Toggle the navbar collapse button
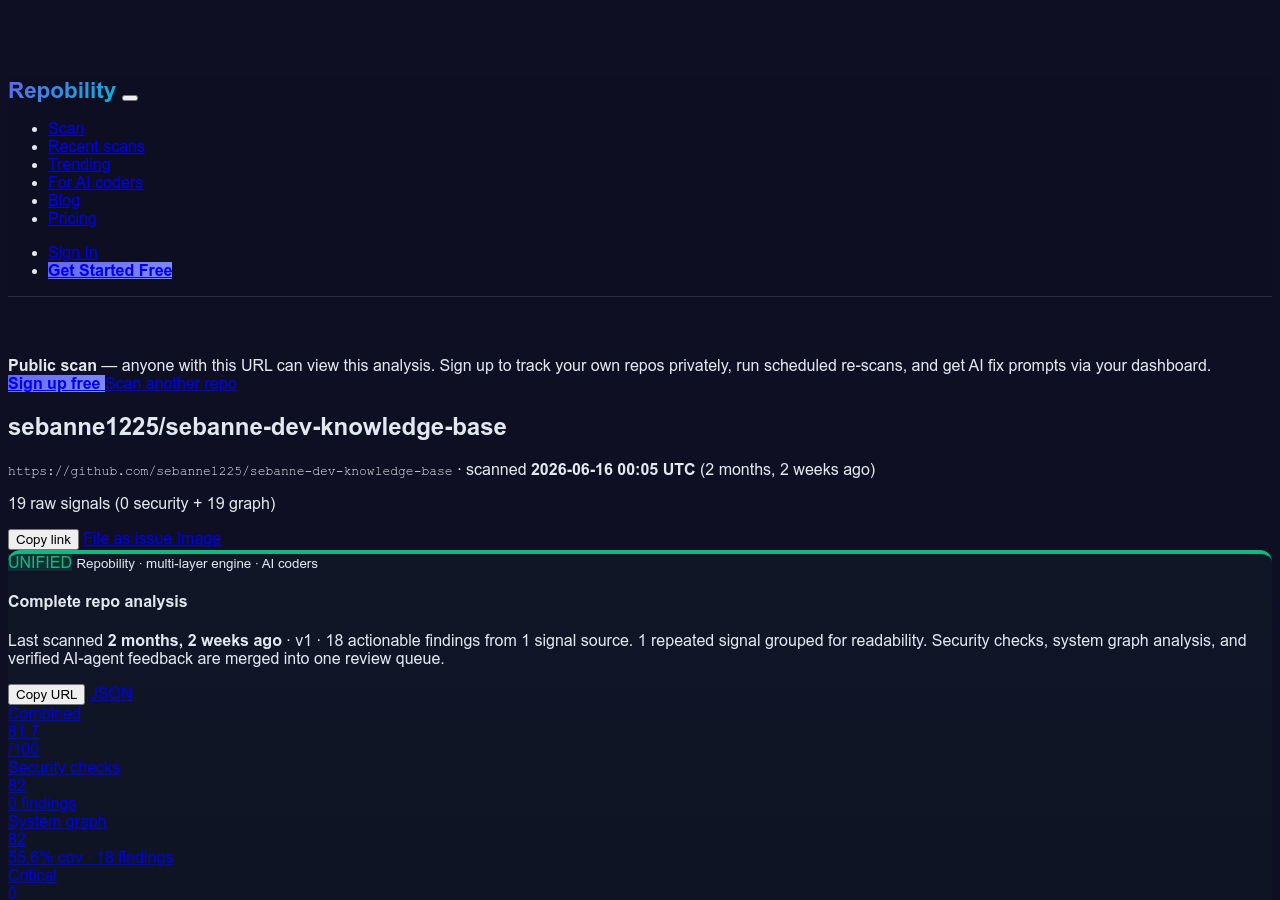1280x900 pixels. (x=130, y=97)
